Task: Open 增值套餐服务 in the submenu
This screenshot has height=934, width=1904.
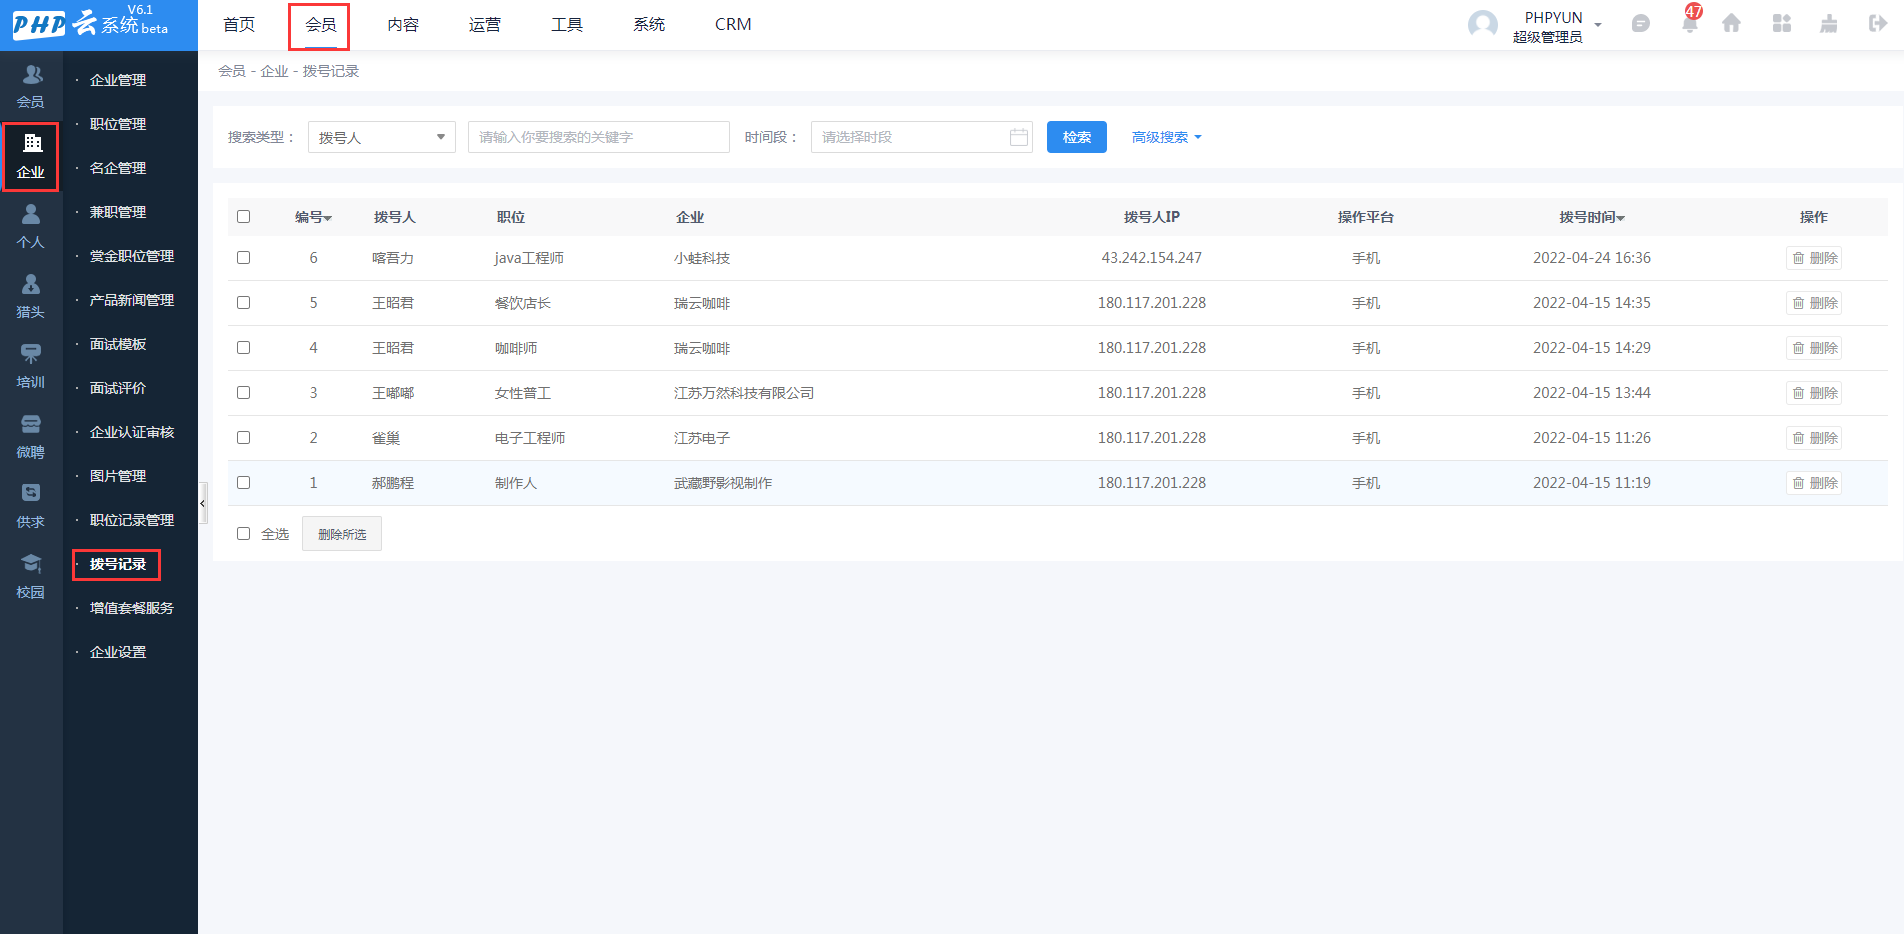Action: pyautogui.click(x=132, y=608)
